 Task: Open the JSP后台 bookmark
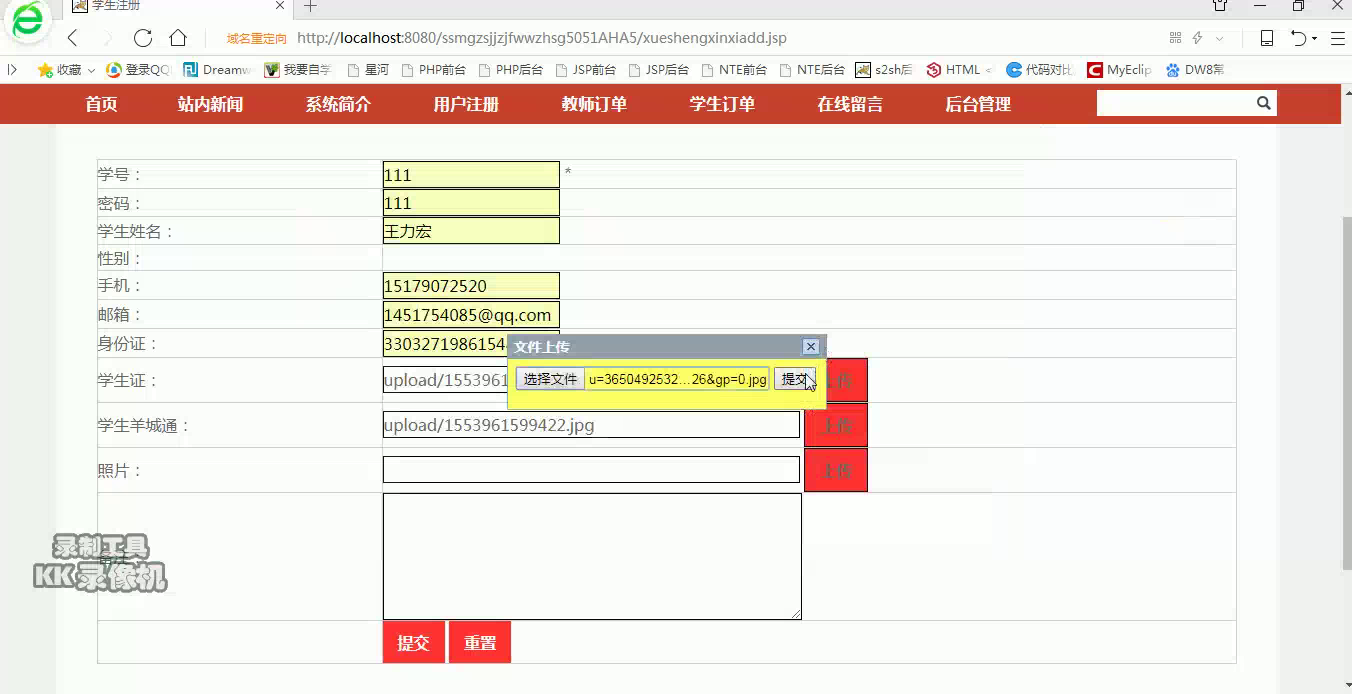[659, 70]
